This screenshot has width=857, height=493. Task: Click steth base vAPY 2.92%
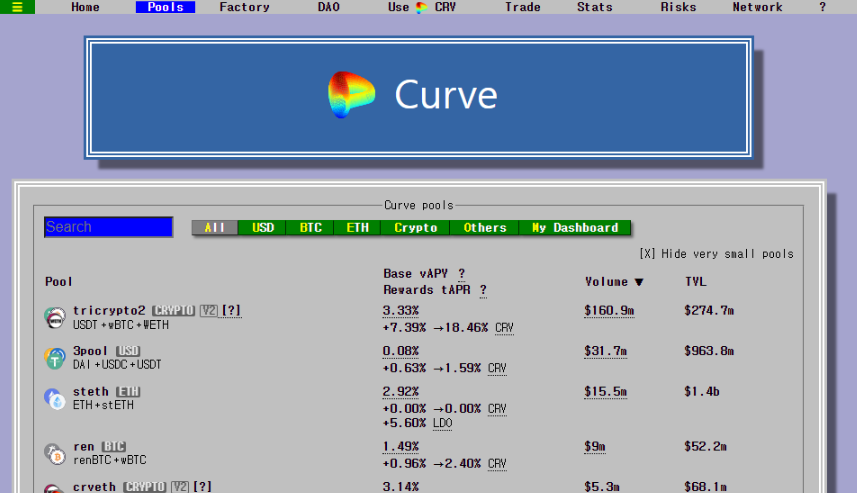[x=401, y=392]
